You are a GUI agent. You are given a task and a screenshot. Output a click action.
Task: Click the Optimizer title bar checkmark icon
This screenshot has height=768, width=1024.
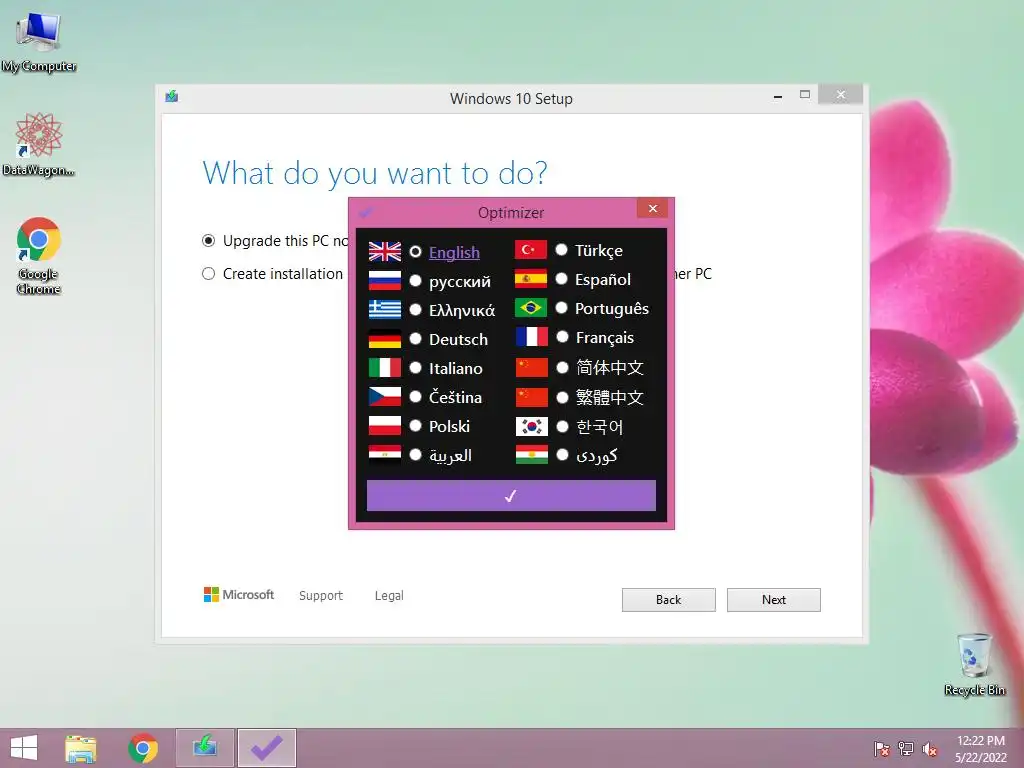pos(366,212)
